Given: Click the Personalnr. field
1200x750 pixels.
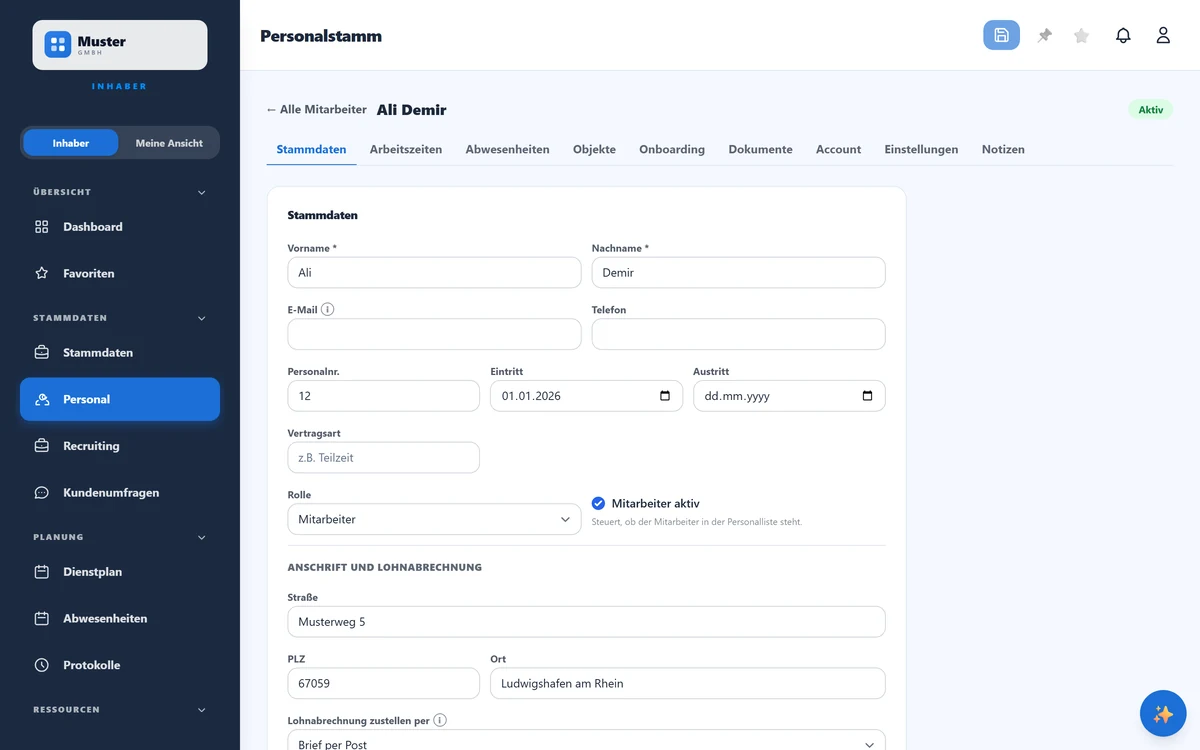Looking at the screenshot, I should click(383, 396).
